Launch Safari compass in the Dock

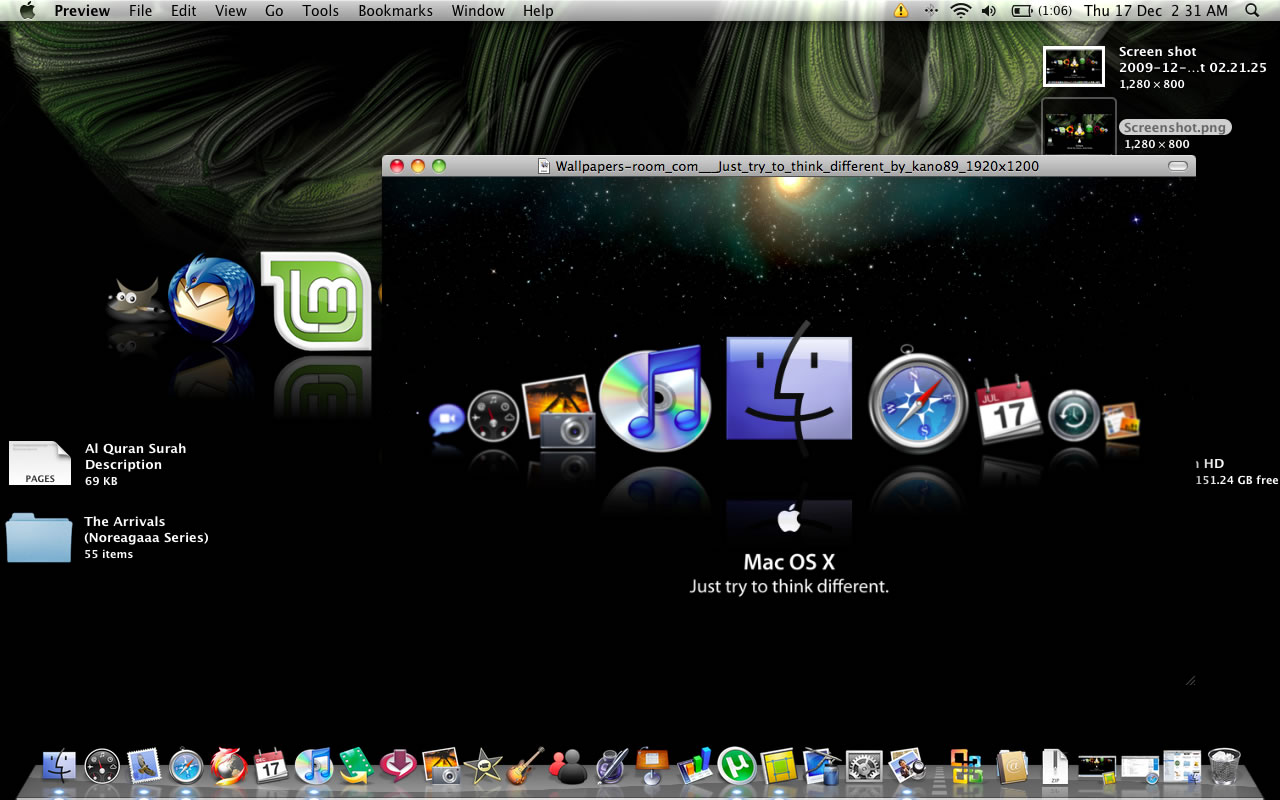tap(187, 766)
